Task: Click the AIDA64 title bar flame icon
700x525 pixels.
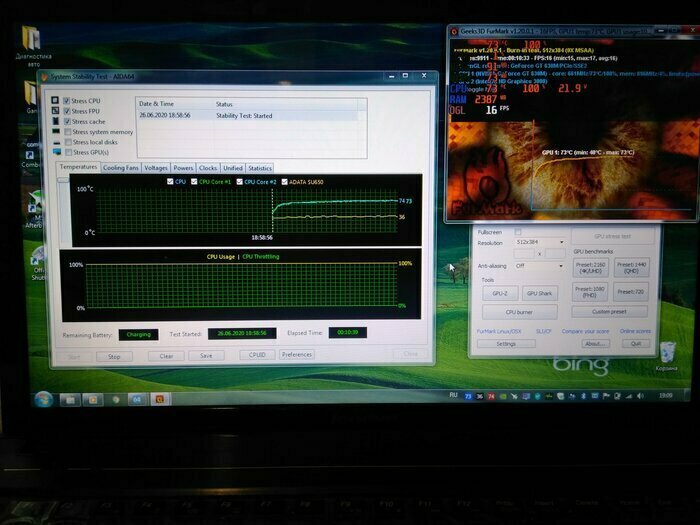Action: (44, 77)
